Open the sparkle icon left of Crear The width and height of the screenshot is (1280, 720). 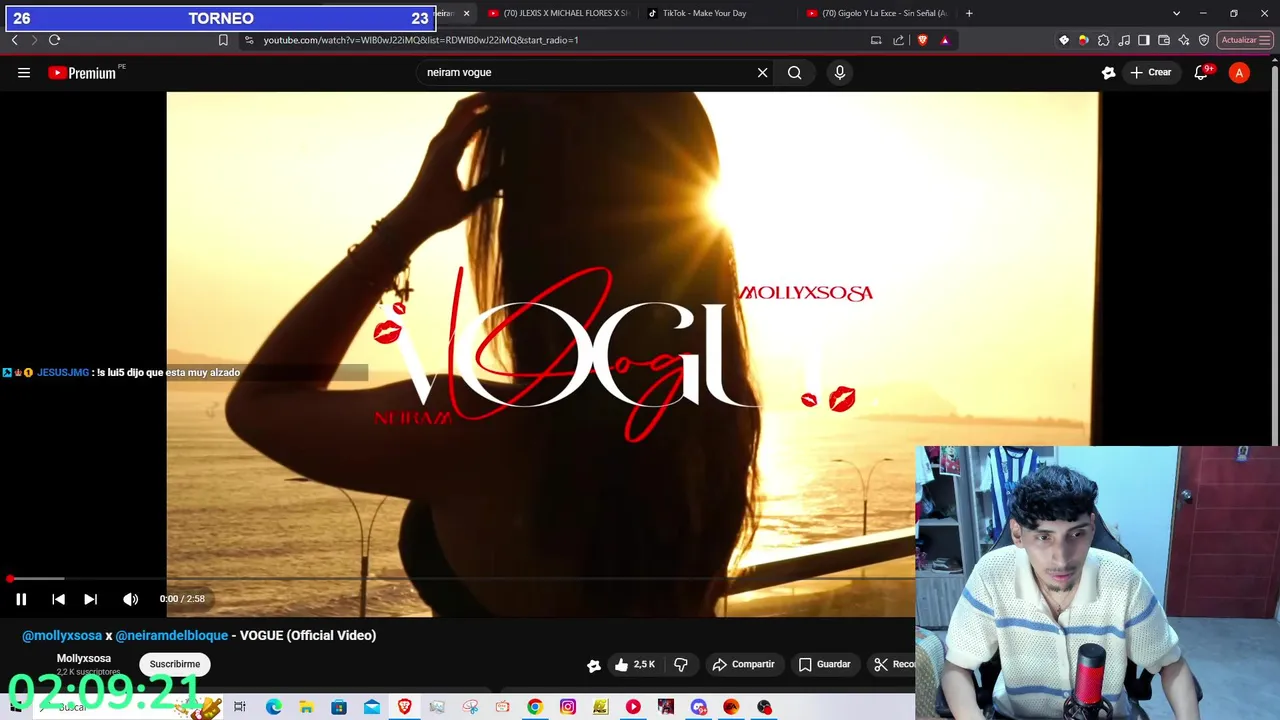[x=1108, y=72]
